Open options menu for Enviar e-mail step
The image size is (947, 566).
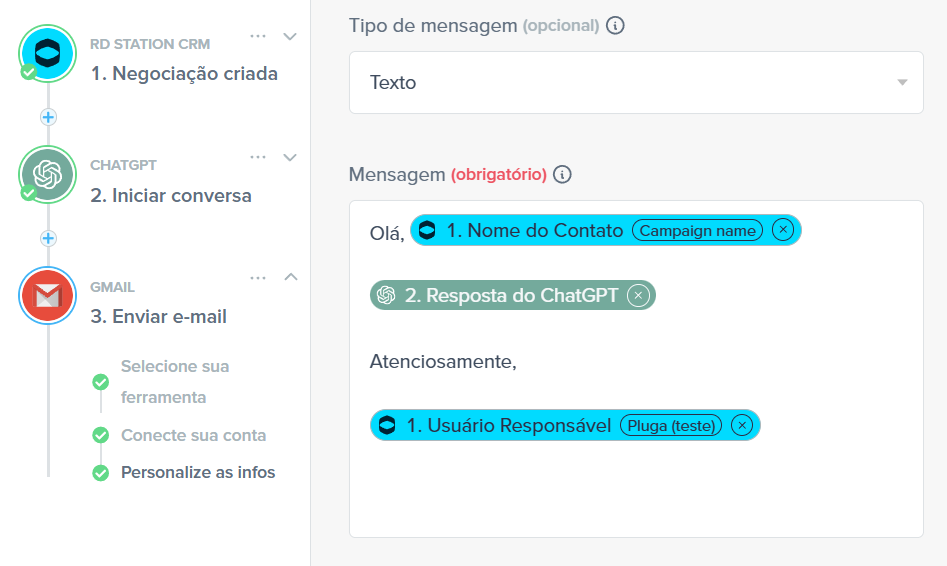[x=258, y=278]
